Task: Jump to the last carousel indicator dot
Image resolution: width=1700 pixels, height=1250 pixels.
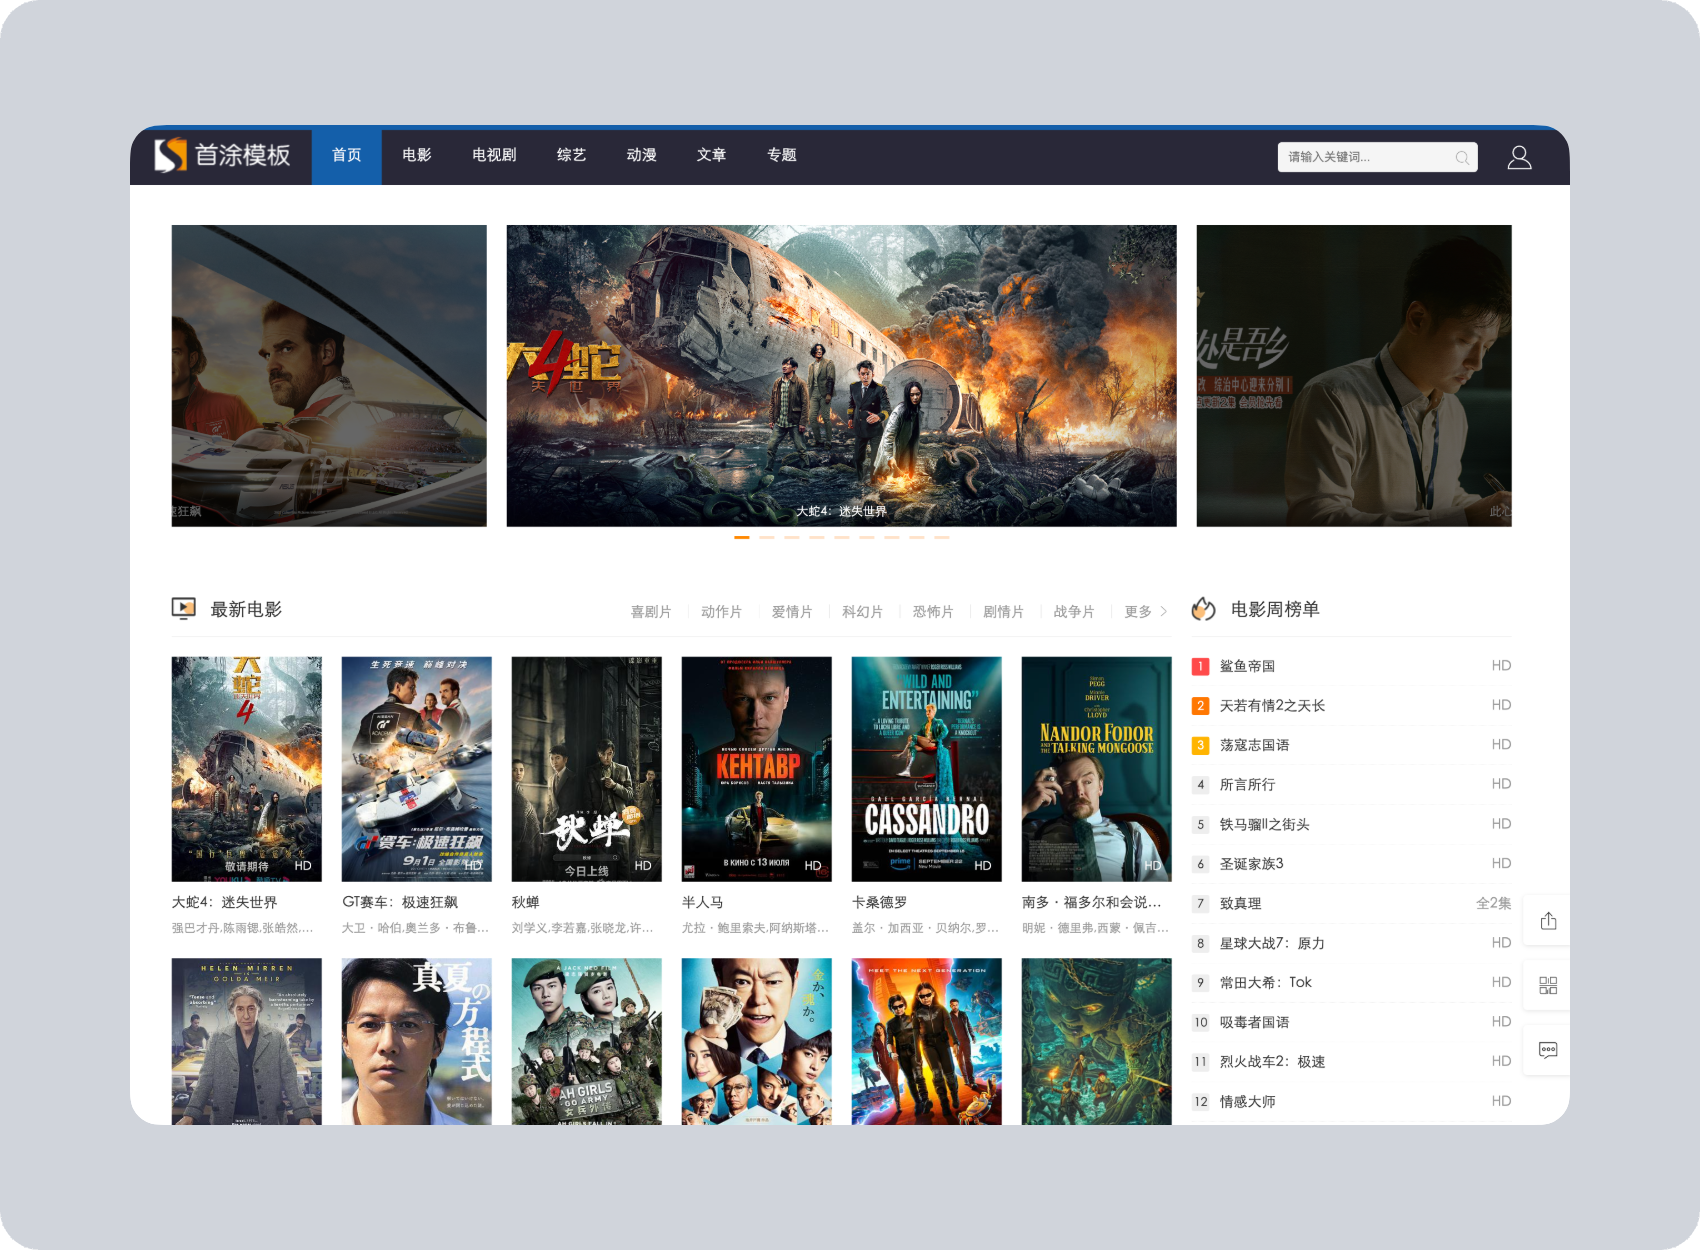Action: click(942, 538)
